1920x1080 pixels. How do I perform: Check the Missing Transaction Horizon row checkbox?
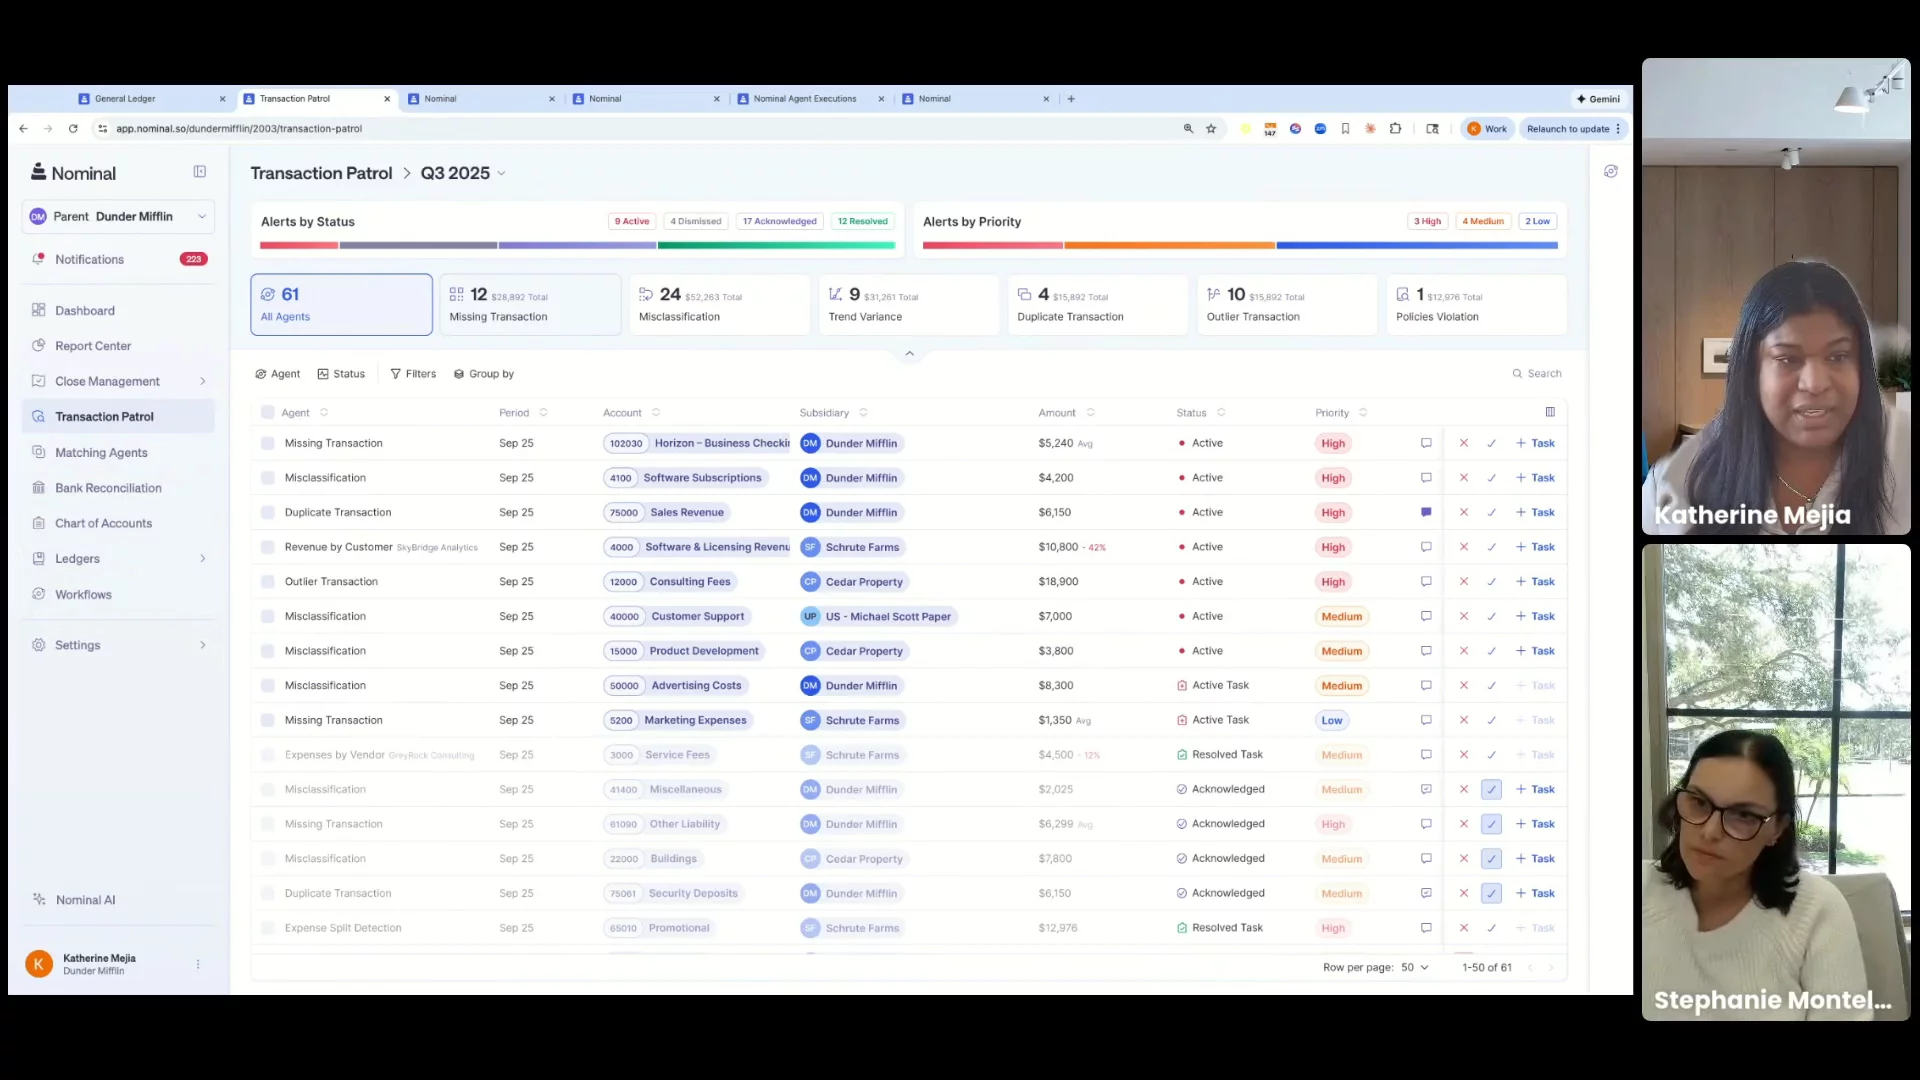click(267, 443)
